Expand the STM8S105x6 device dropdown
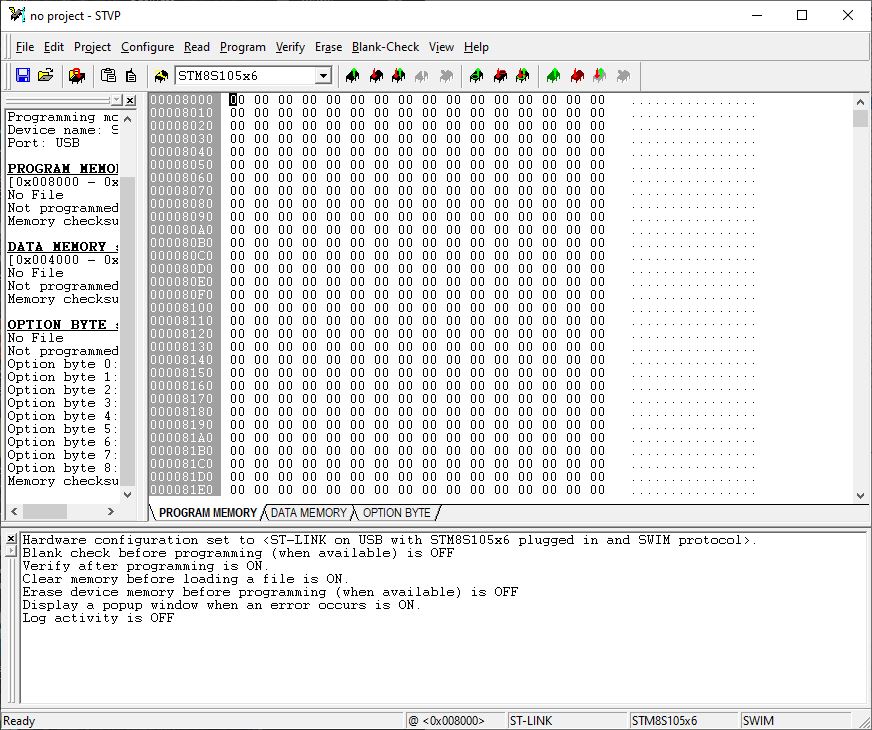 [323, 76]
